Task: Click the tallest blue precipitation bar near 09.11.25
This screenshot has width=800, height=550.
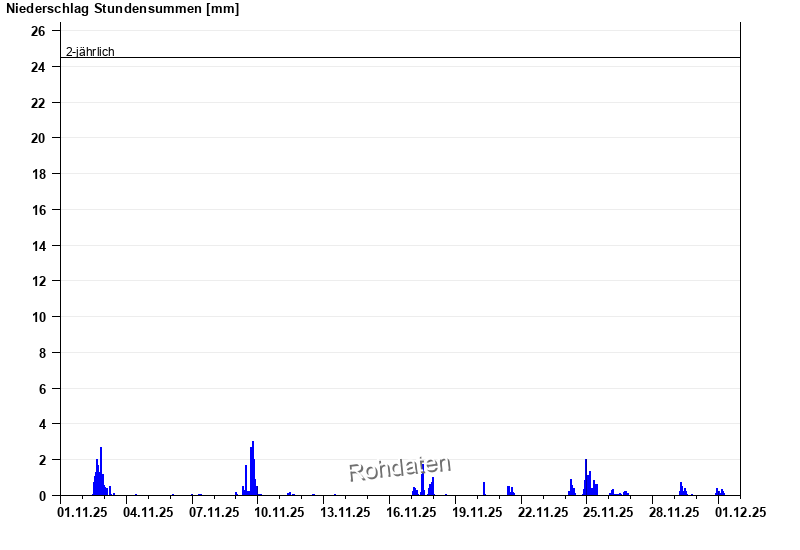Action: (x=253, y=468)
